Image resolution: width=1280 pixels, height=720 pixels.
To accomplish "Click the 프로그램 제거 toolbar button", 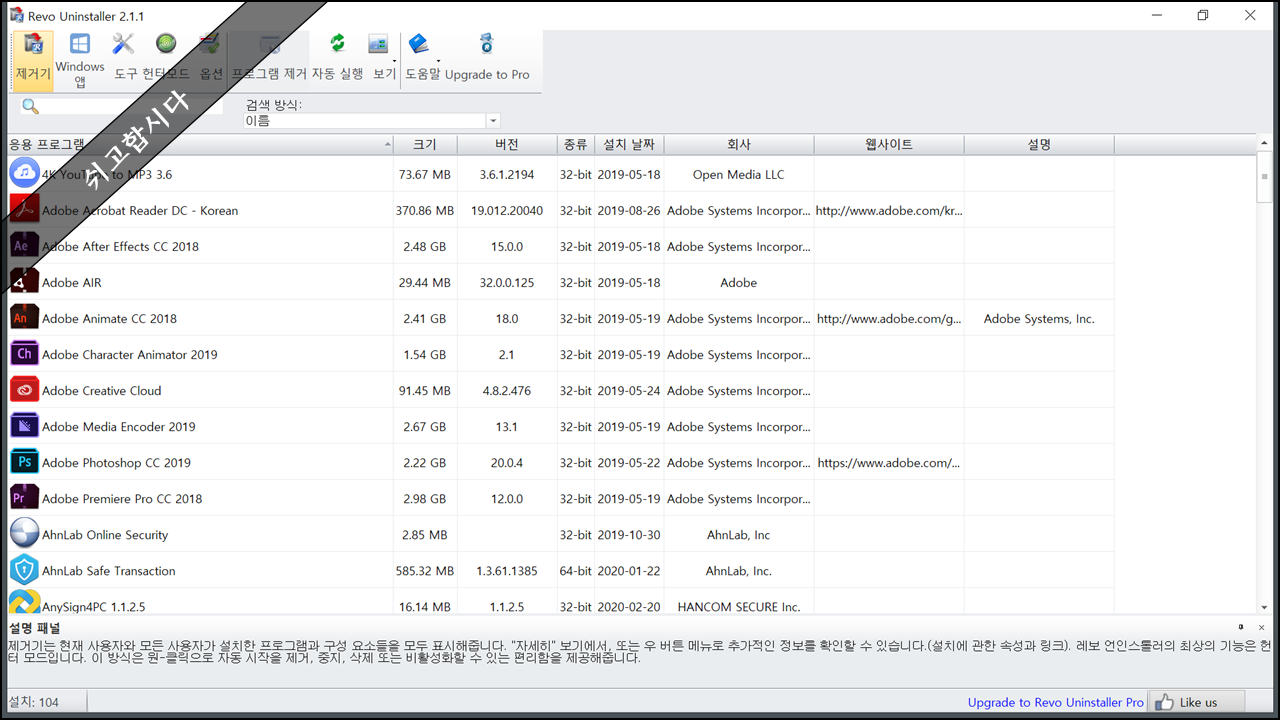I will [x=269, y=60].
